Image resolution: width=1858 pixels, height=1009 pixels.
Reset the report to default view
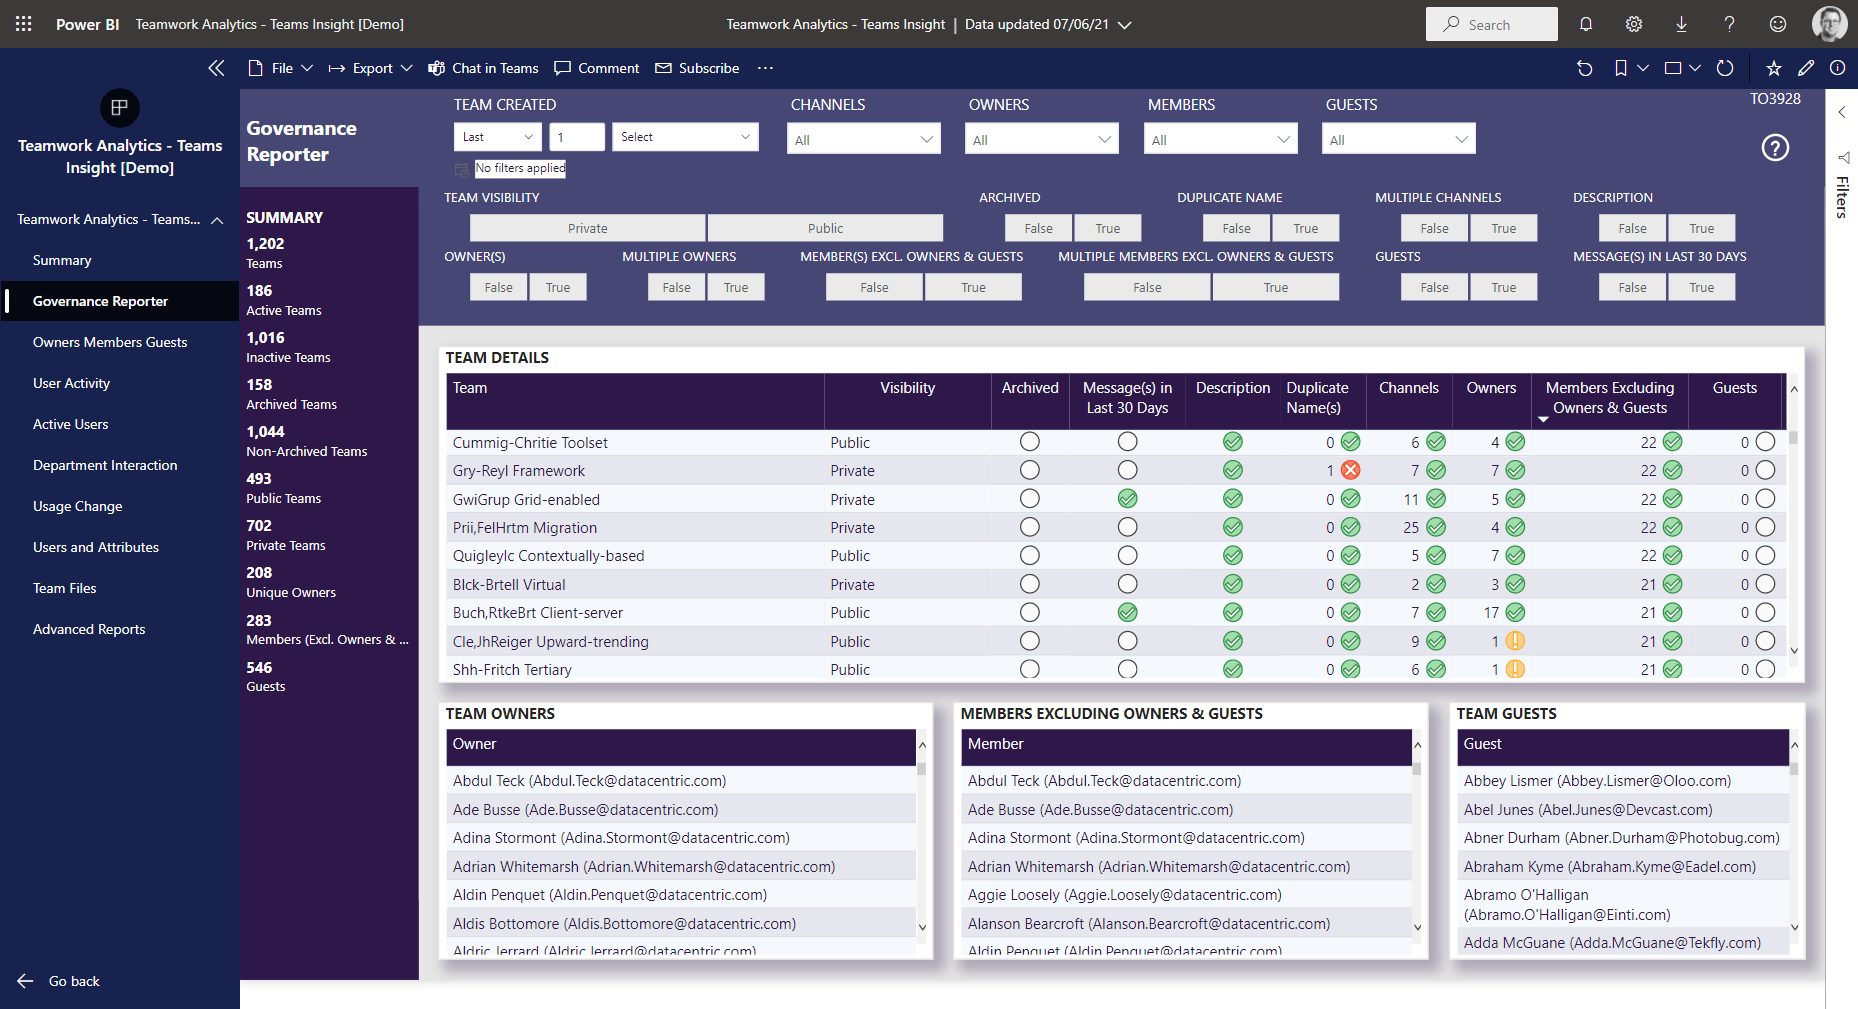point(1584,68)
